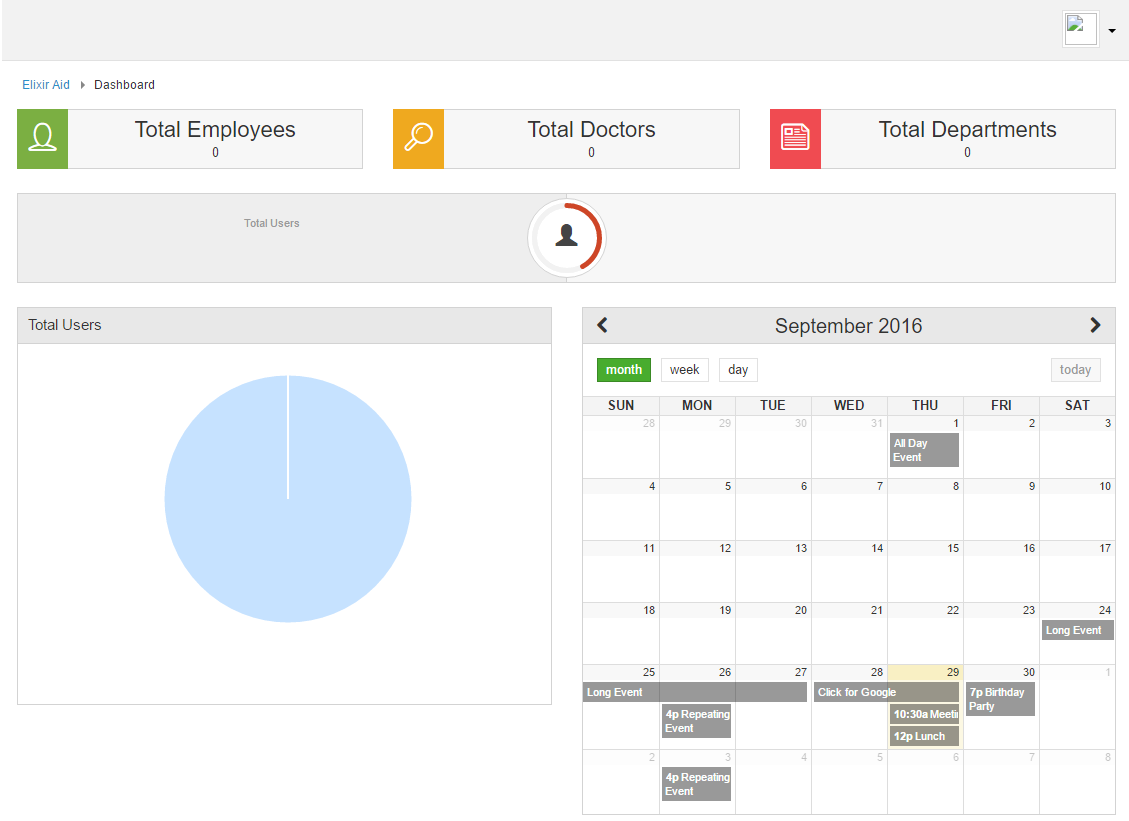Viewport: 1129px width, 821px height.
Task: Open the Elixir Aid breadcrumb link
Action: click(45, 84)
